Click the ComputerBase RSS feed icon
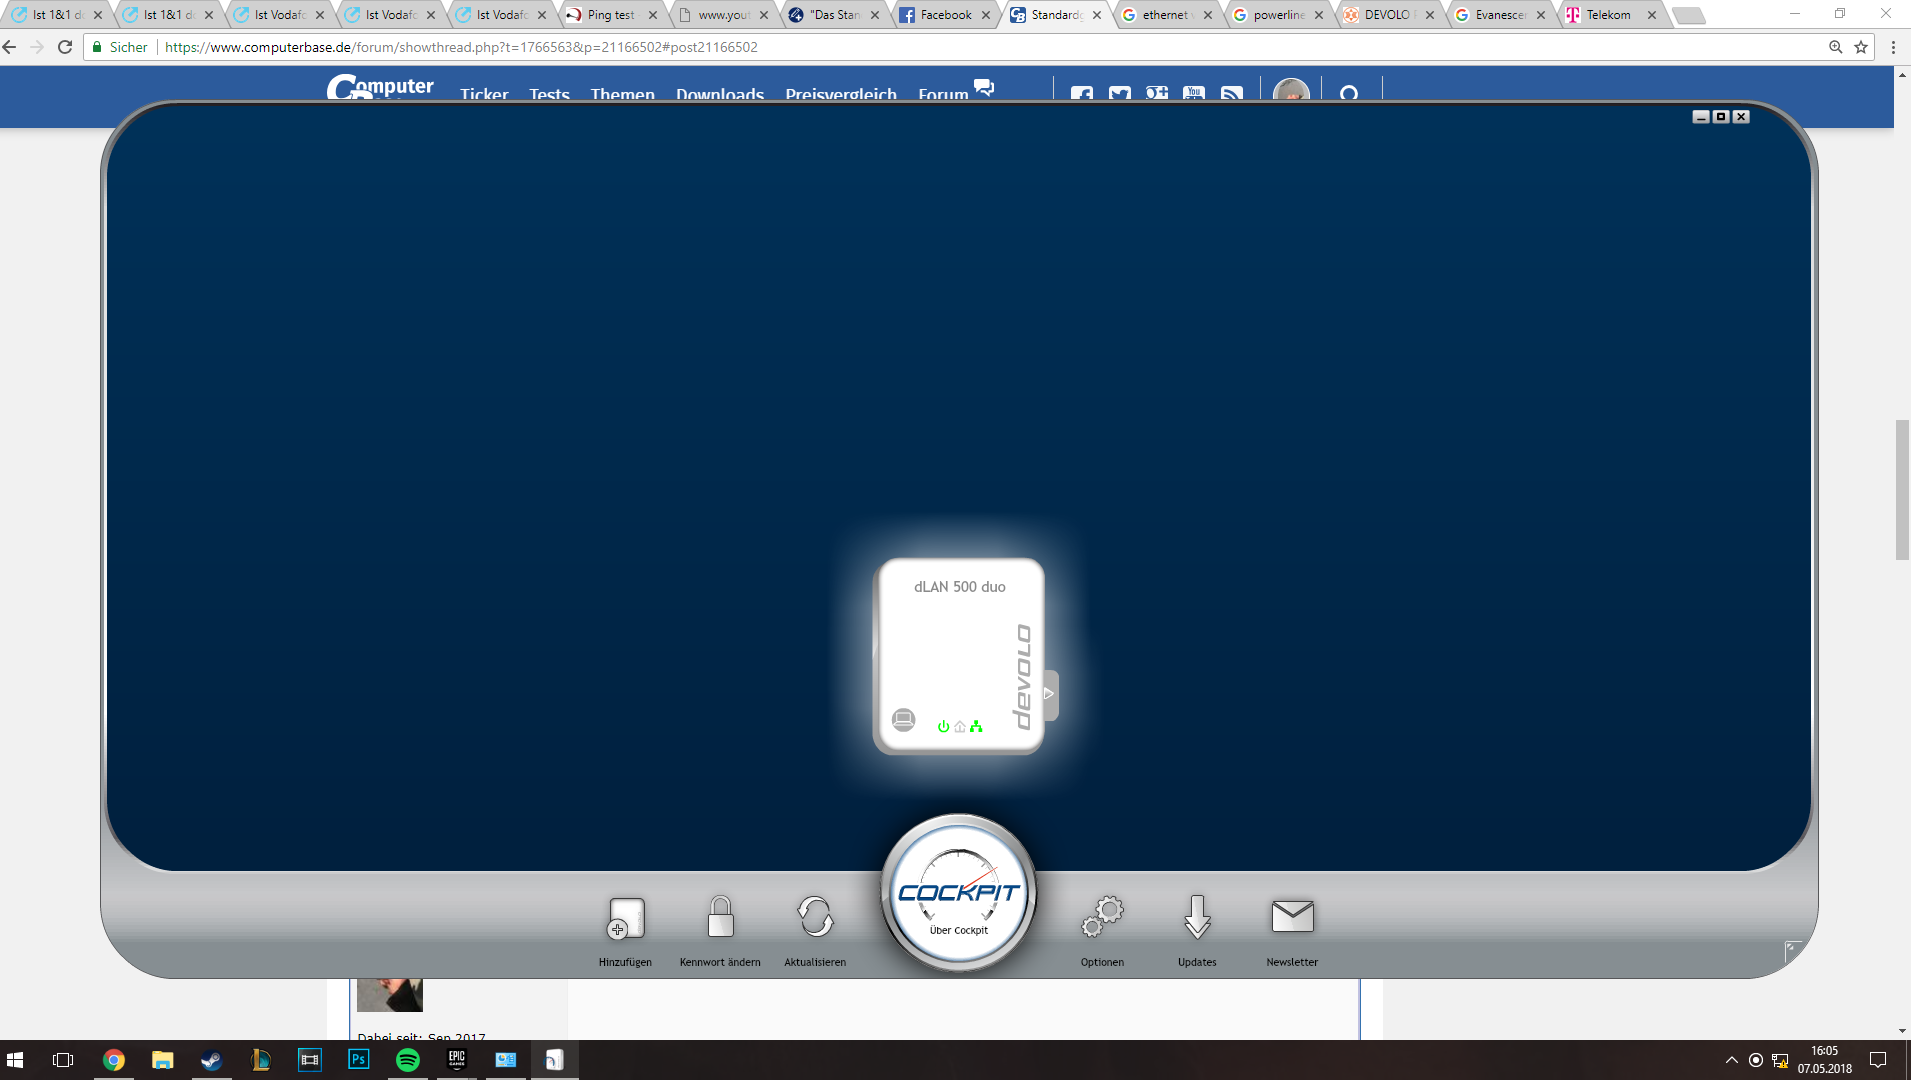The width and height of the screenshot is (1911, 1080). tap(1232, 94)
